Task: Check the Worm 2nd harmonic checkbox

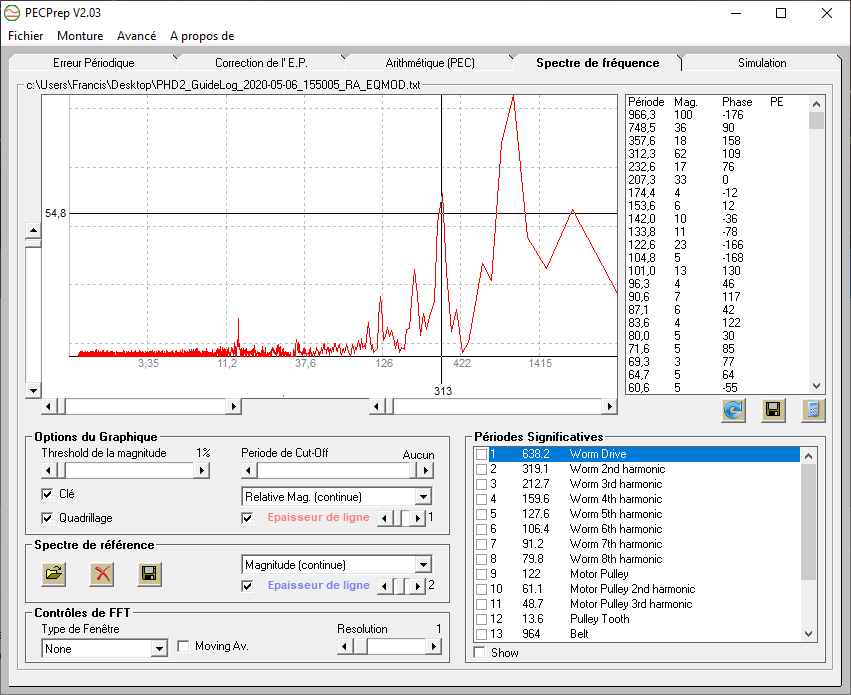Action: pos(481,469)
